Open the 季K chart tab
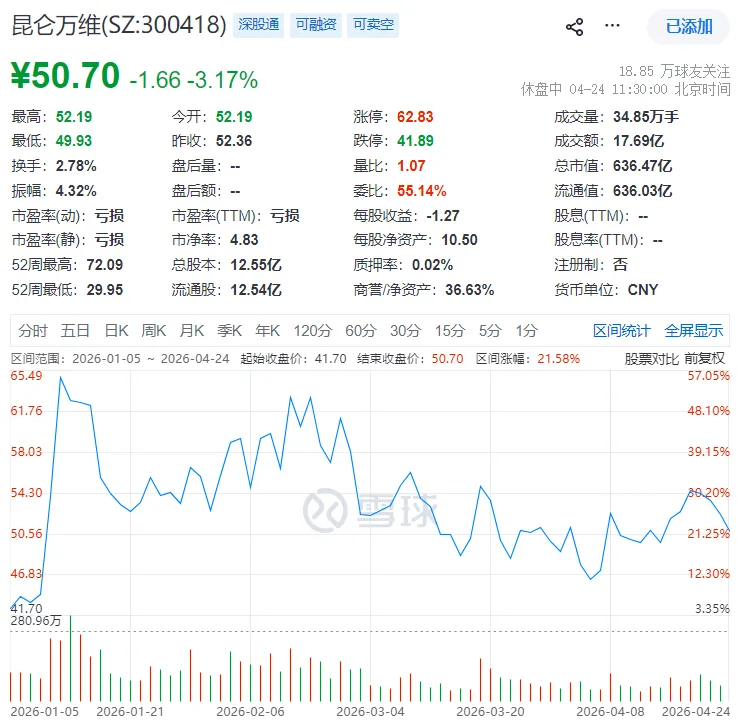This screenshot has width=738, height=723. tap(229, 331)
